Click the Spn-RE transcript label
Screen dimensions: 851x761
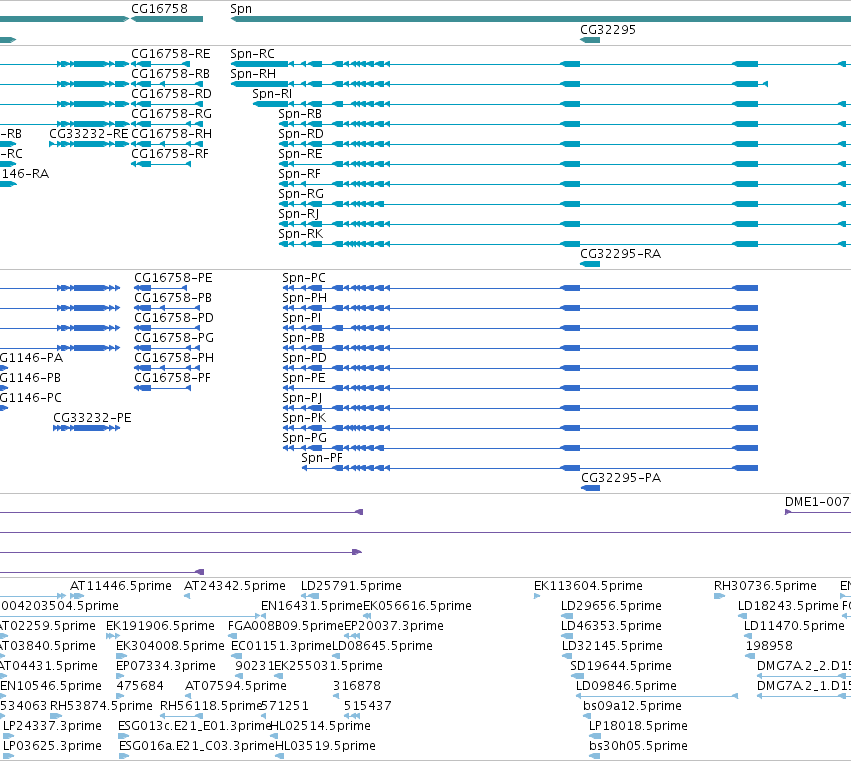click(x=300, y=154)
